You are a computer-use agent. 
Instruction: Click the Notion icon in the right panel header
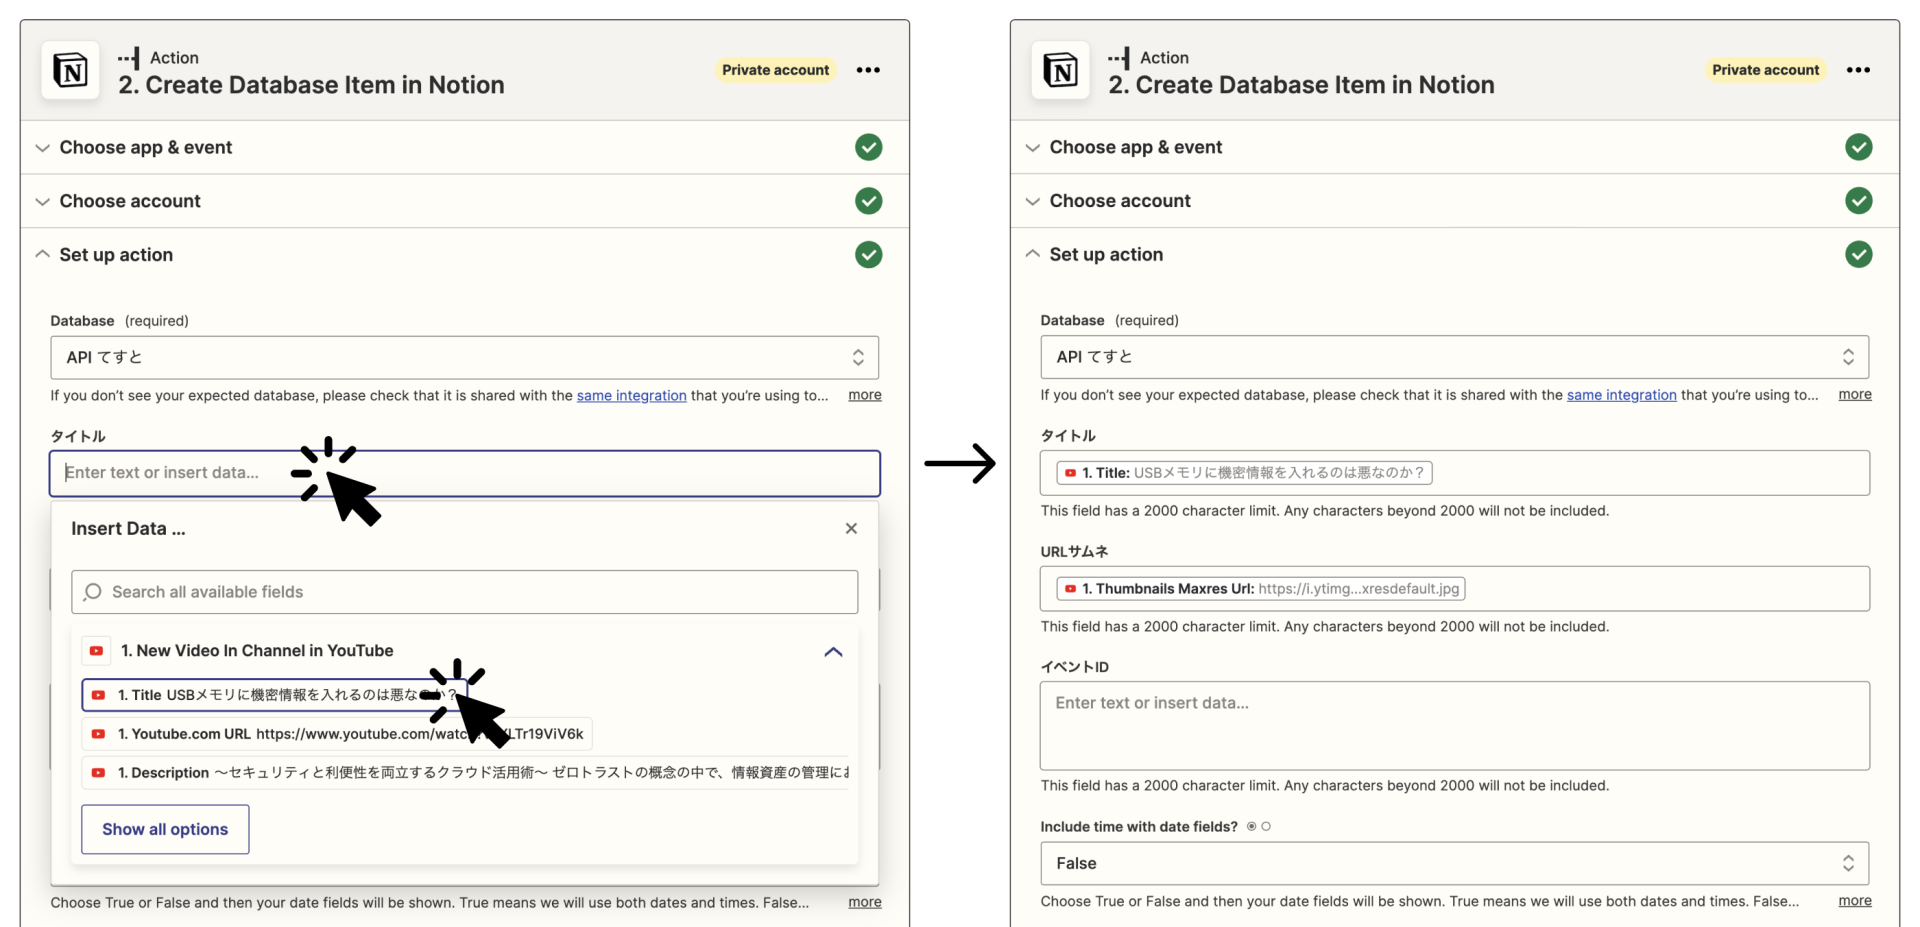(x=1060, y=70)
